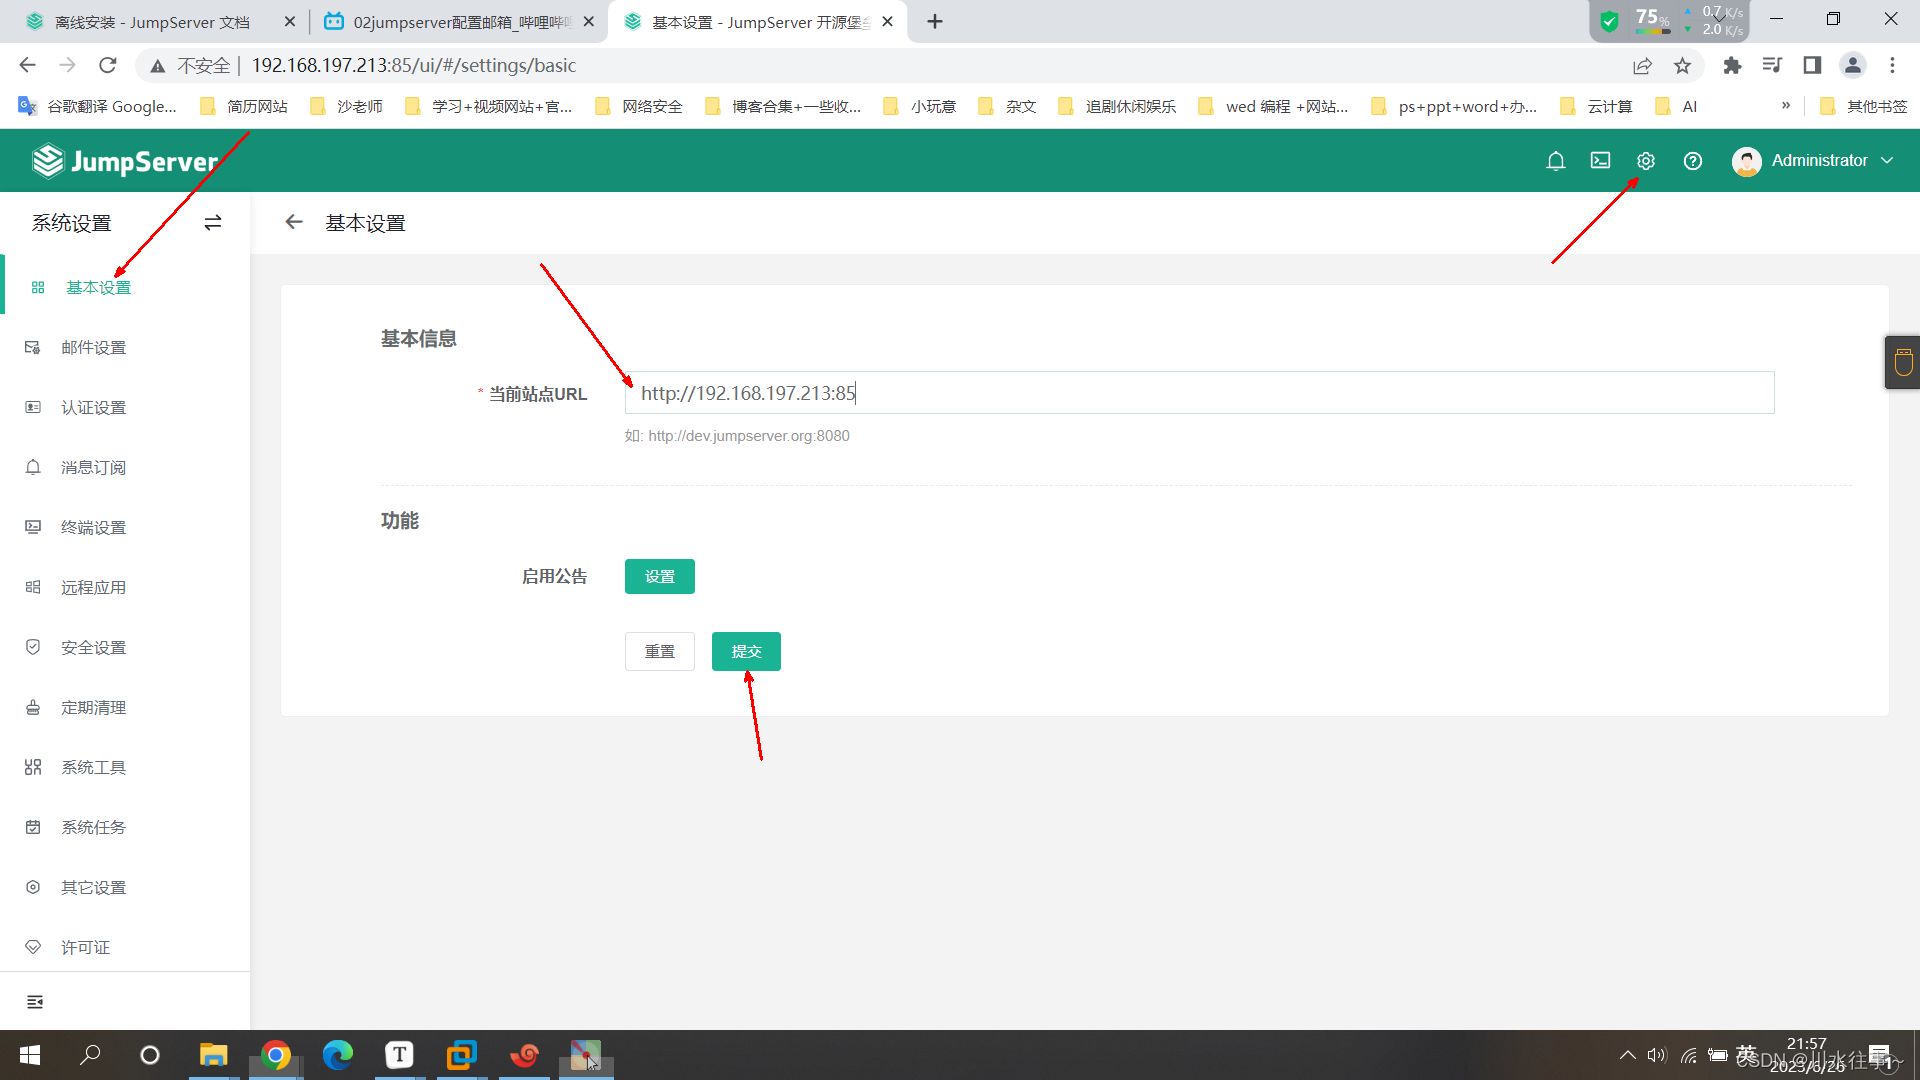Viewport: 1920px width, 1080px height.
Task: Toggle the 系统设置 view switch icon
Action: click(x=213, y=223)
